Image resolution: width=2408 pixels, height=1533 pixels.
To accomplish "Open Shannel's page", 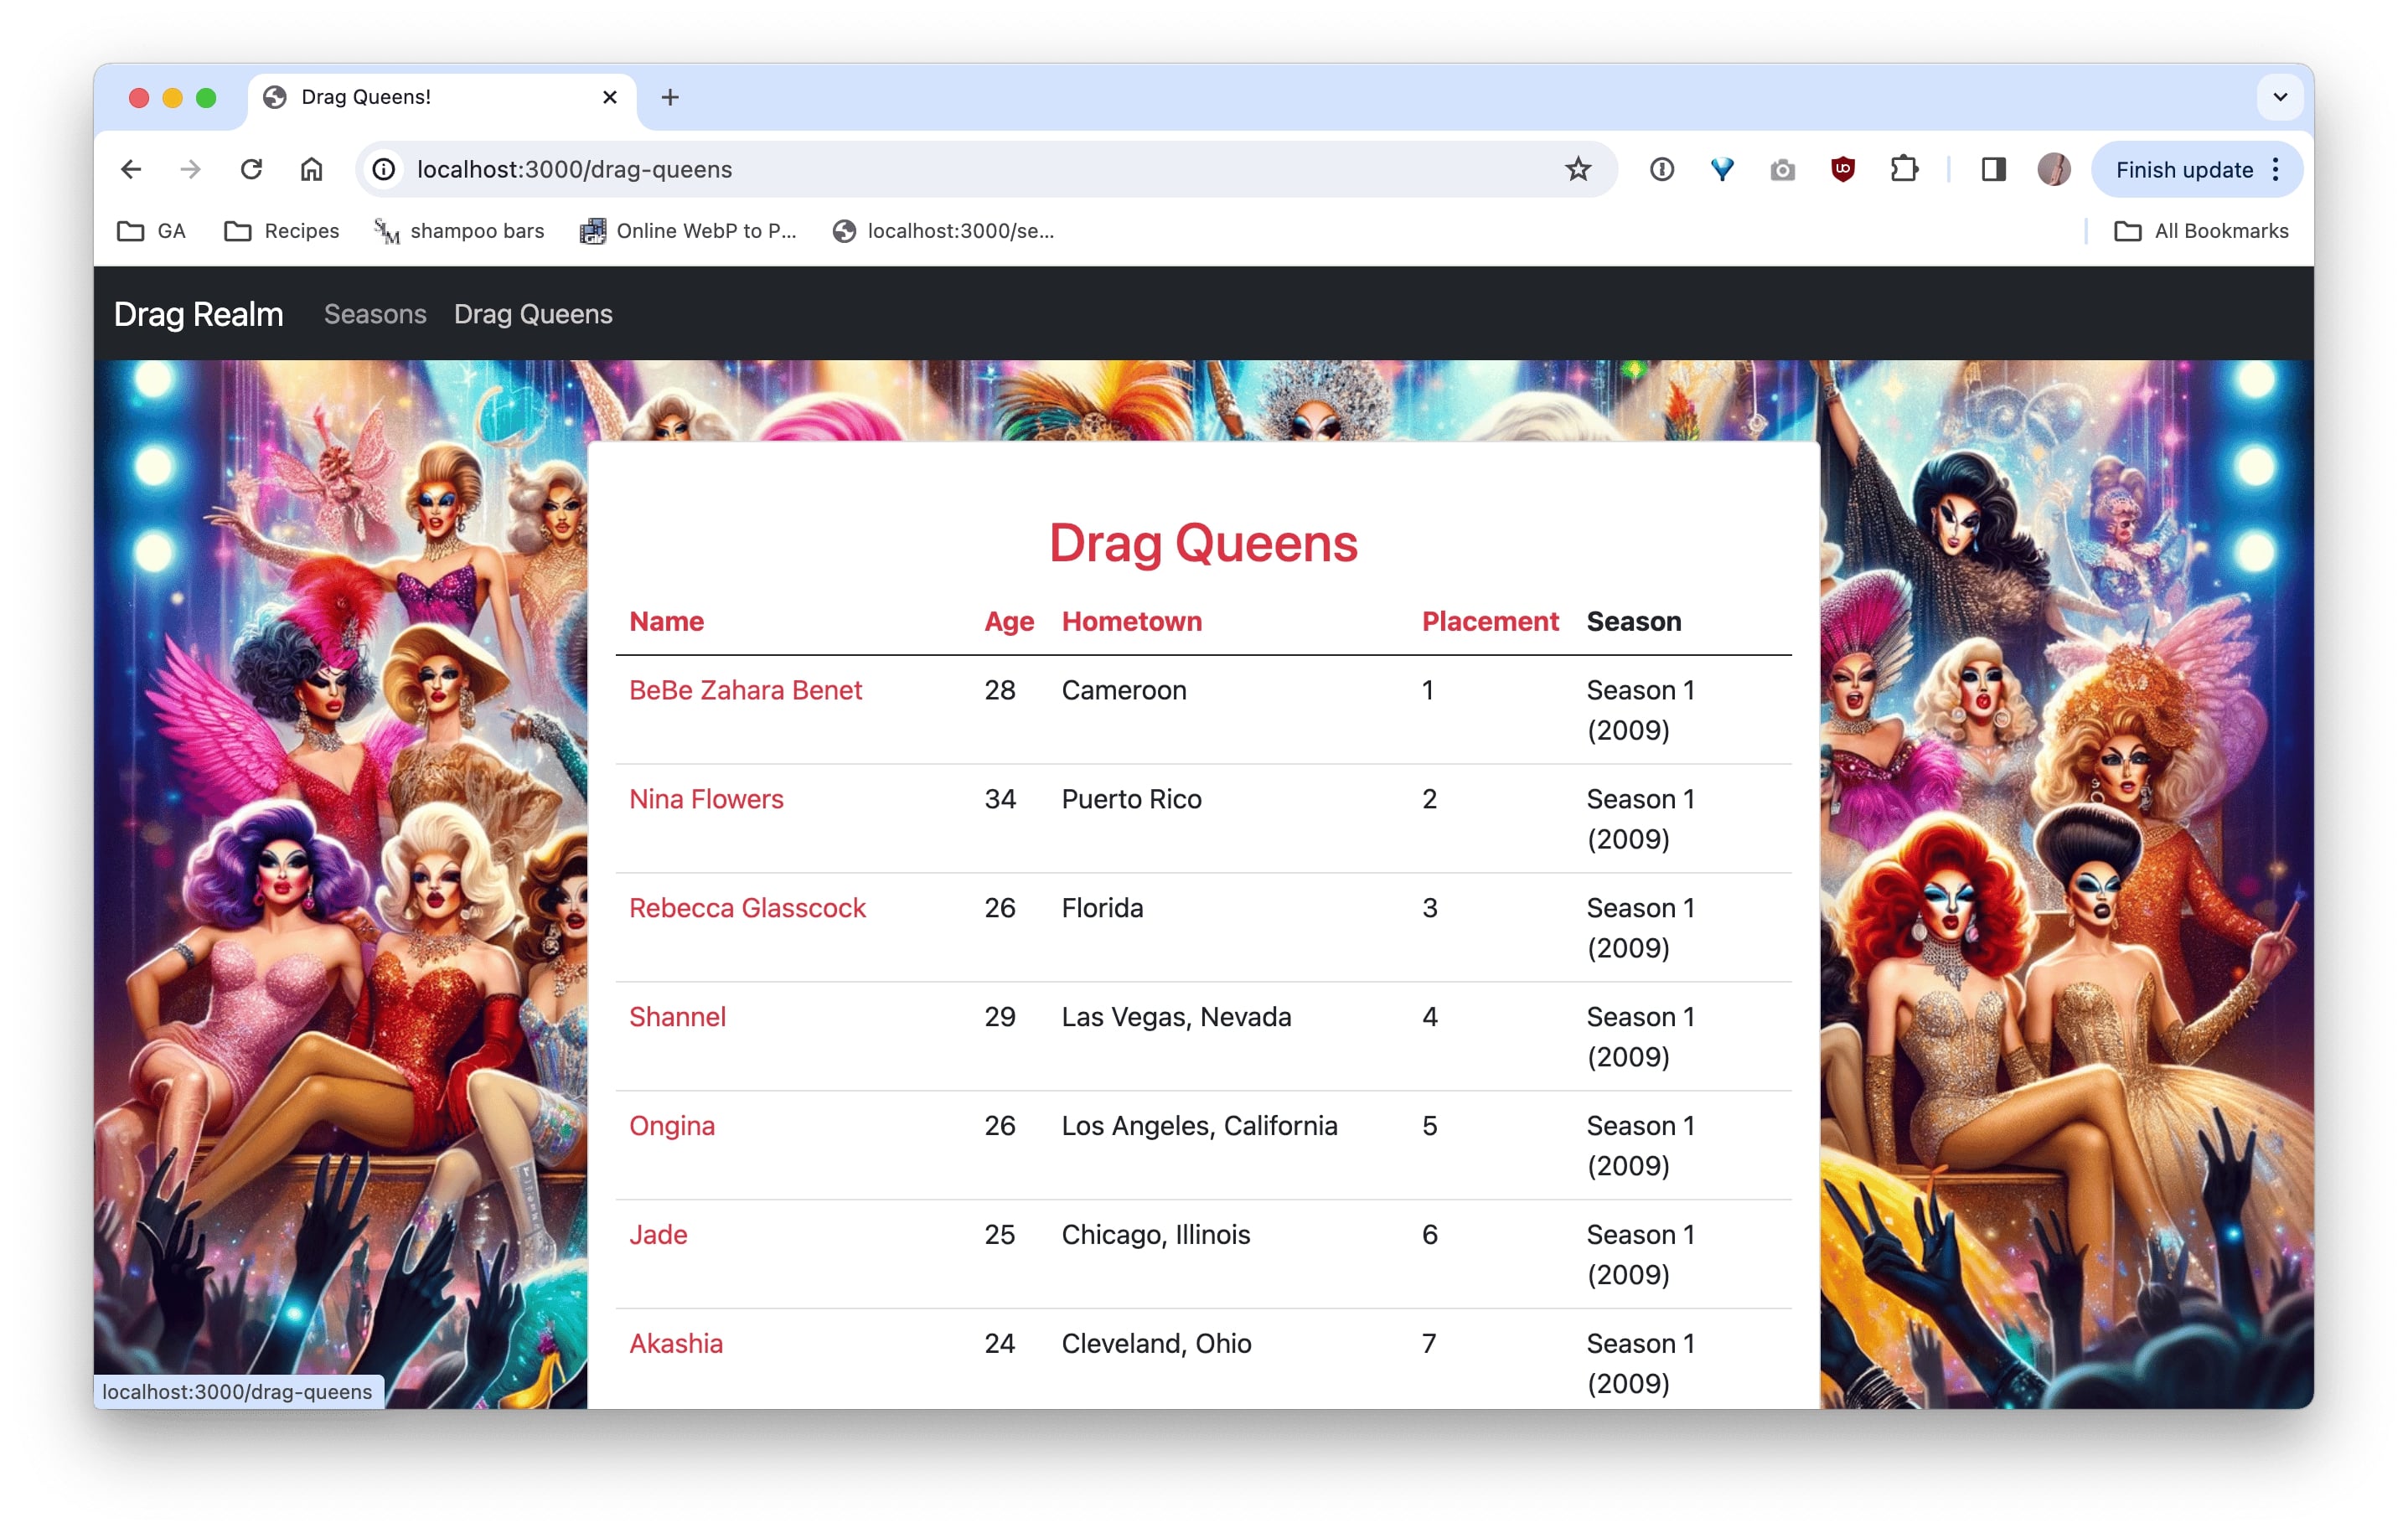I will click(x=677, y=1017).
